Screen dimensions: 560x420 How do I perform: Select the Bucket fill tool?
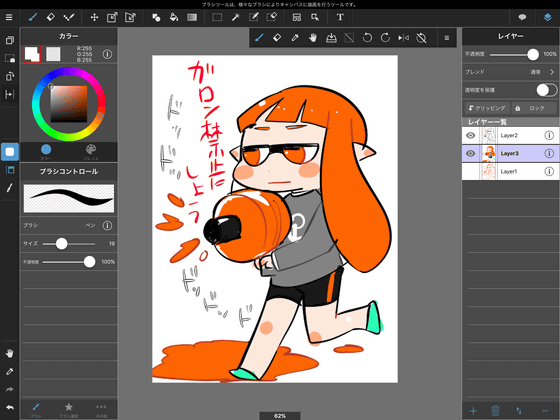pos(174,17)
